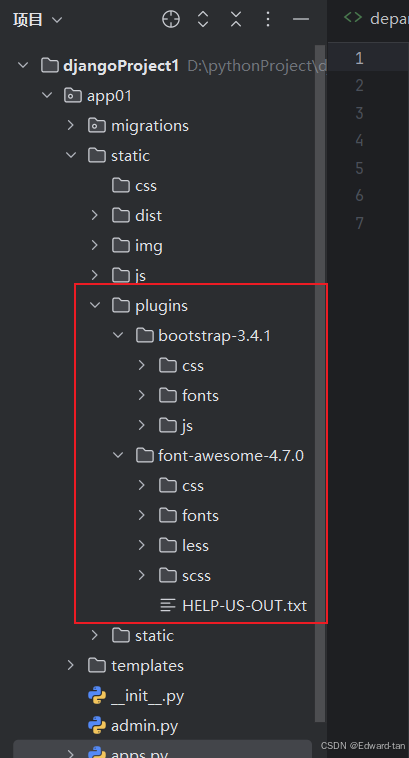409x758 pixels.
Task: Expand the templates folder chevron
Action: pyautogui.click(x=71, y=666)
